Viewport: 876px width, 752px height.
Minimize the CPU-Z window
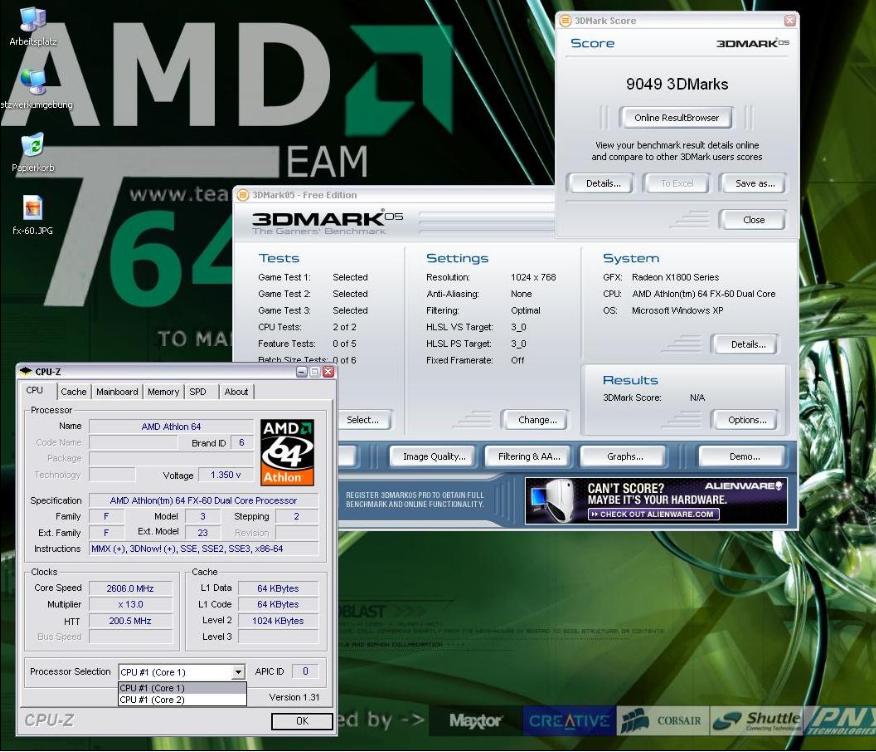coord(302,372)
